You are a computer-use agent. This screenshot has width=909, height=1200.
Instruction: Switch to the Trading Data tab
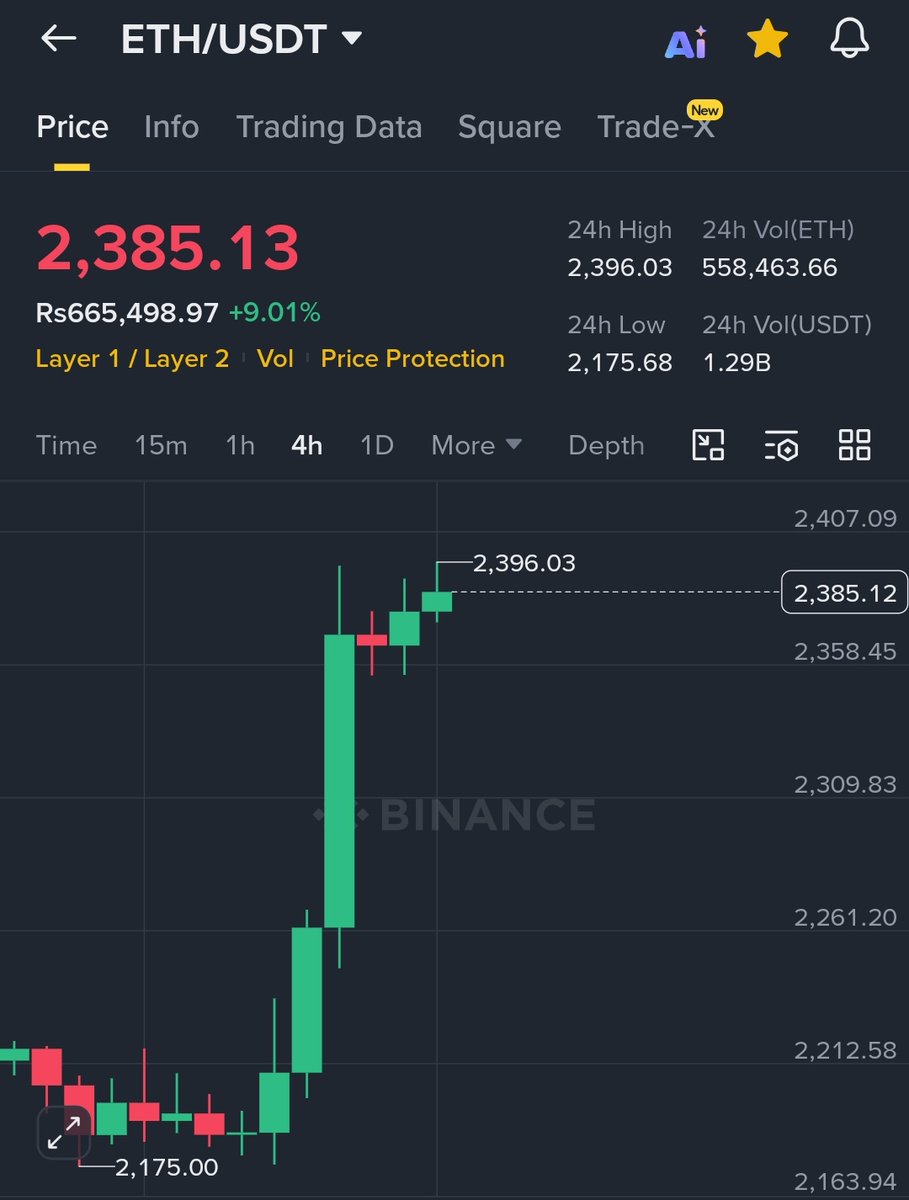tap(328, 127)
